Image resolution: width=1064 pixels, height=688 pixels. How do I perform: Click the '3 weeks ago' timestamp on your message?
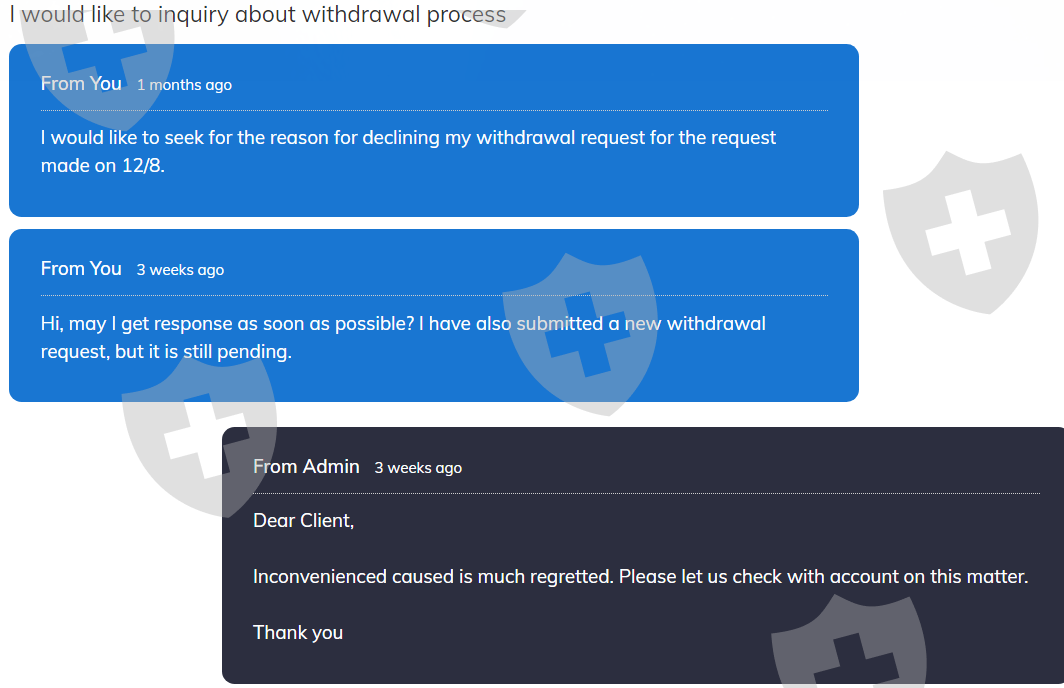180,270
